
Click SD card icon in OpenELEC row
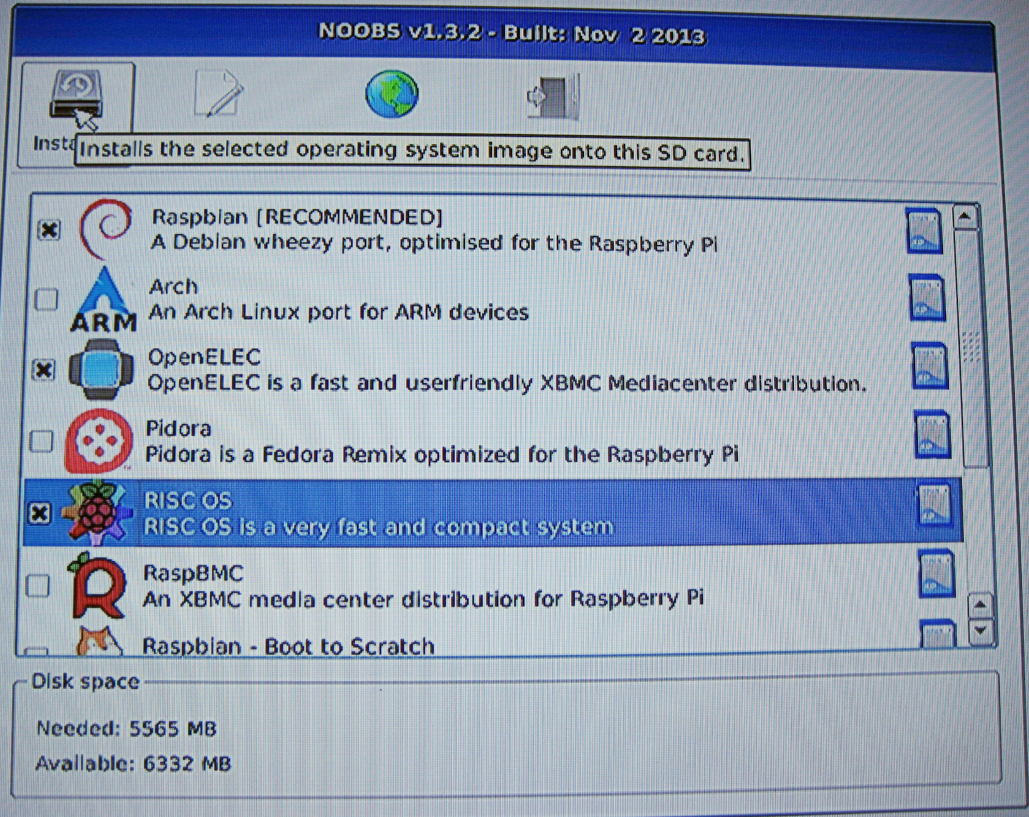(930, 366)
